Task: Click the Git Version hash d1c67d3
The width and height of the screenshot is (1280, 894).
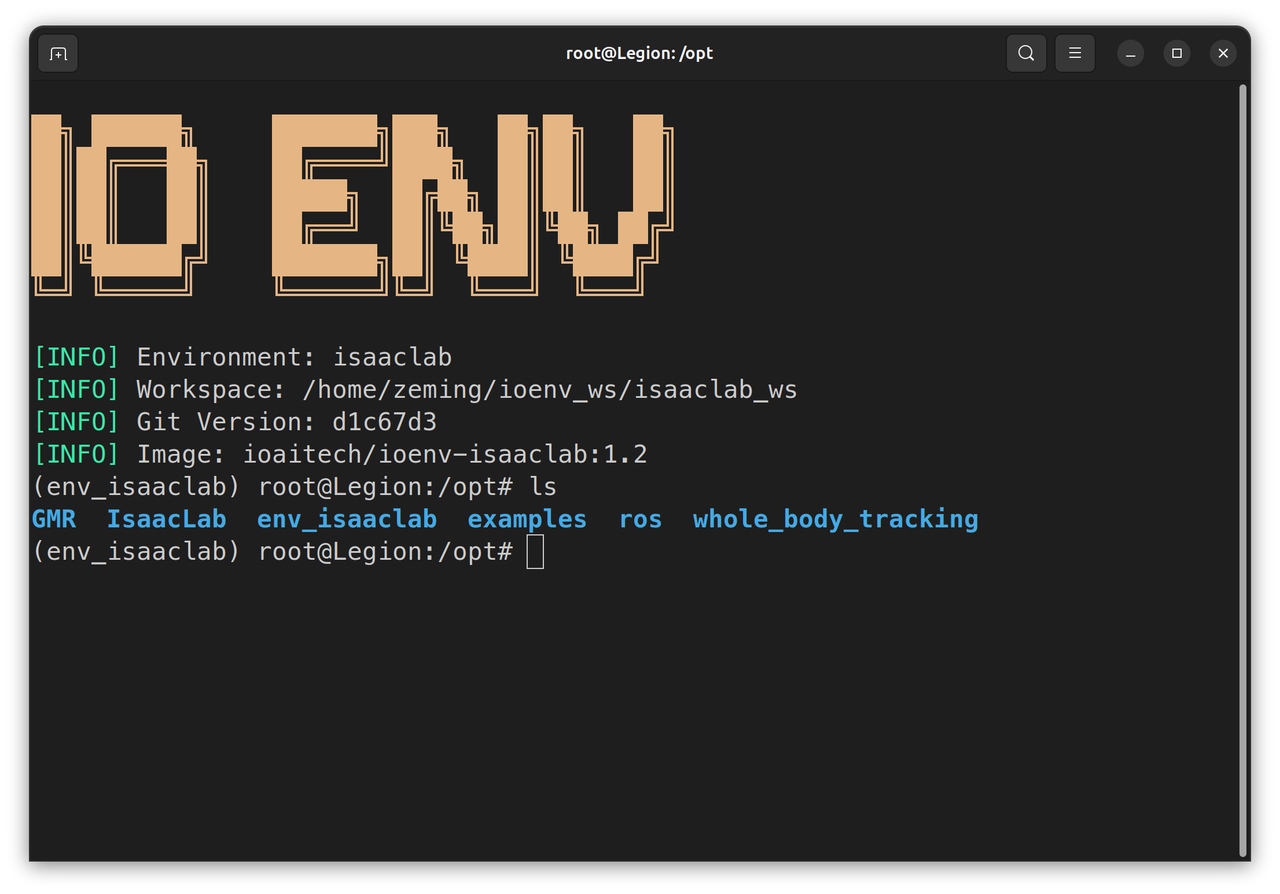Action: click(384, 422)
